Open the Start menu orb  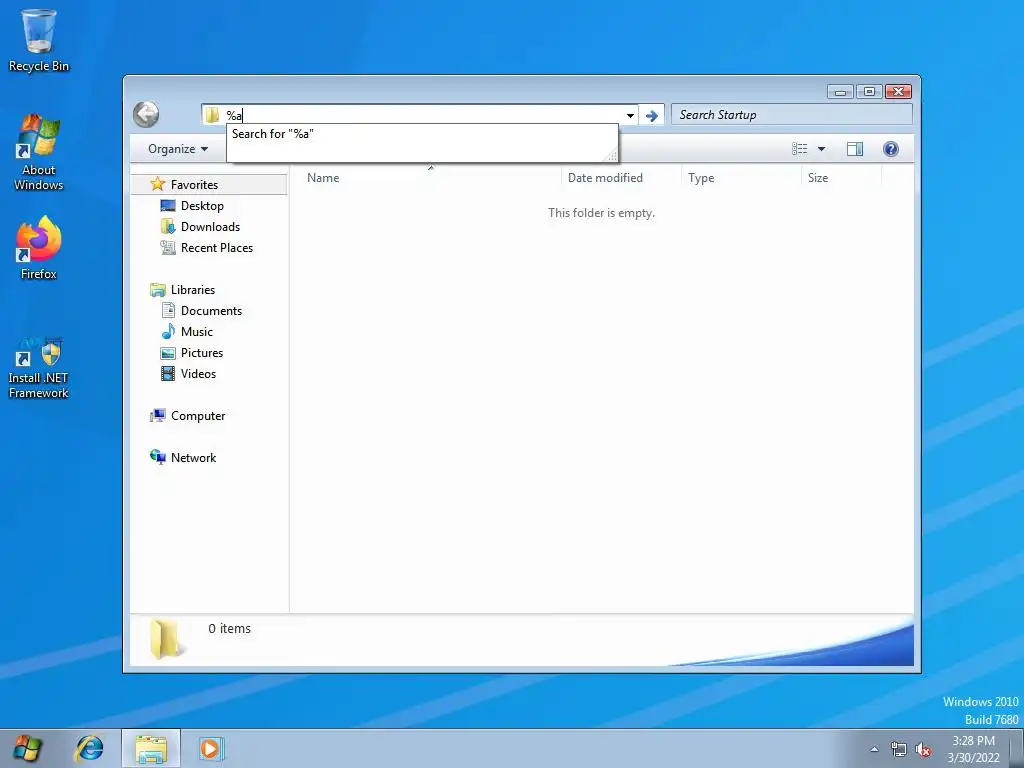[27, 748]
